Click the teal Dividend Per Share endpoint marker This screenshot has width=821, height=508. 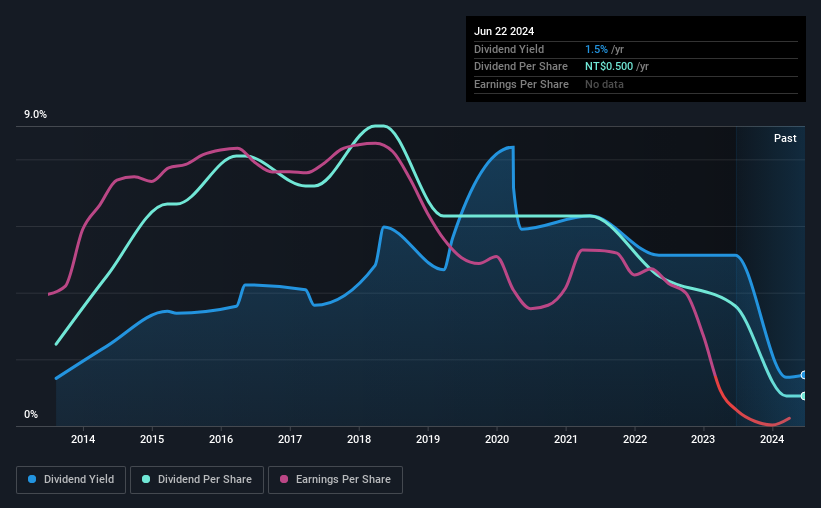804,396
